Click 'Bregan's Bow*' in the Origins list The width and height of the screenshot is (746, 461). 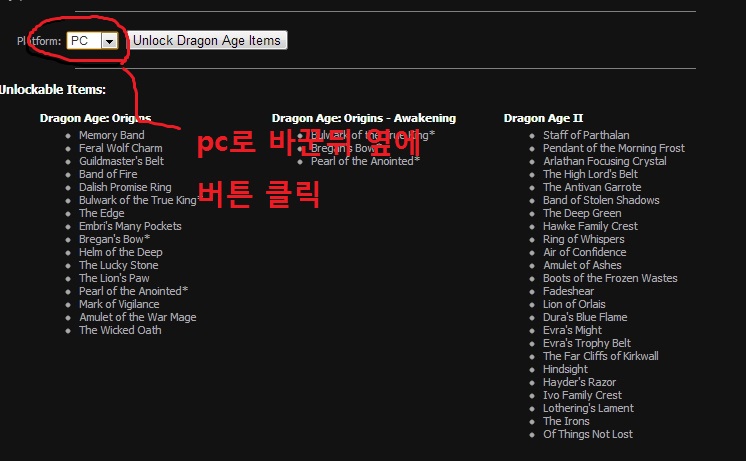(115, 239)
